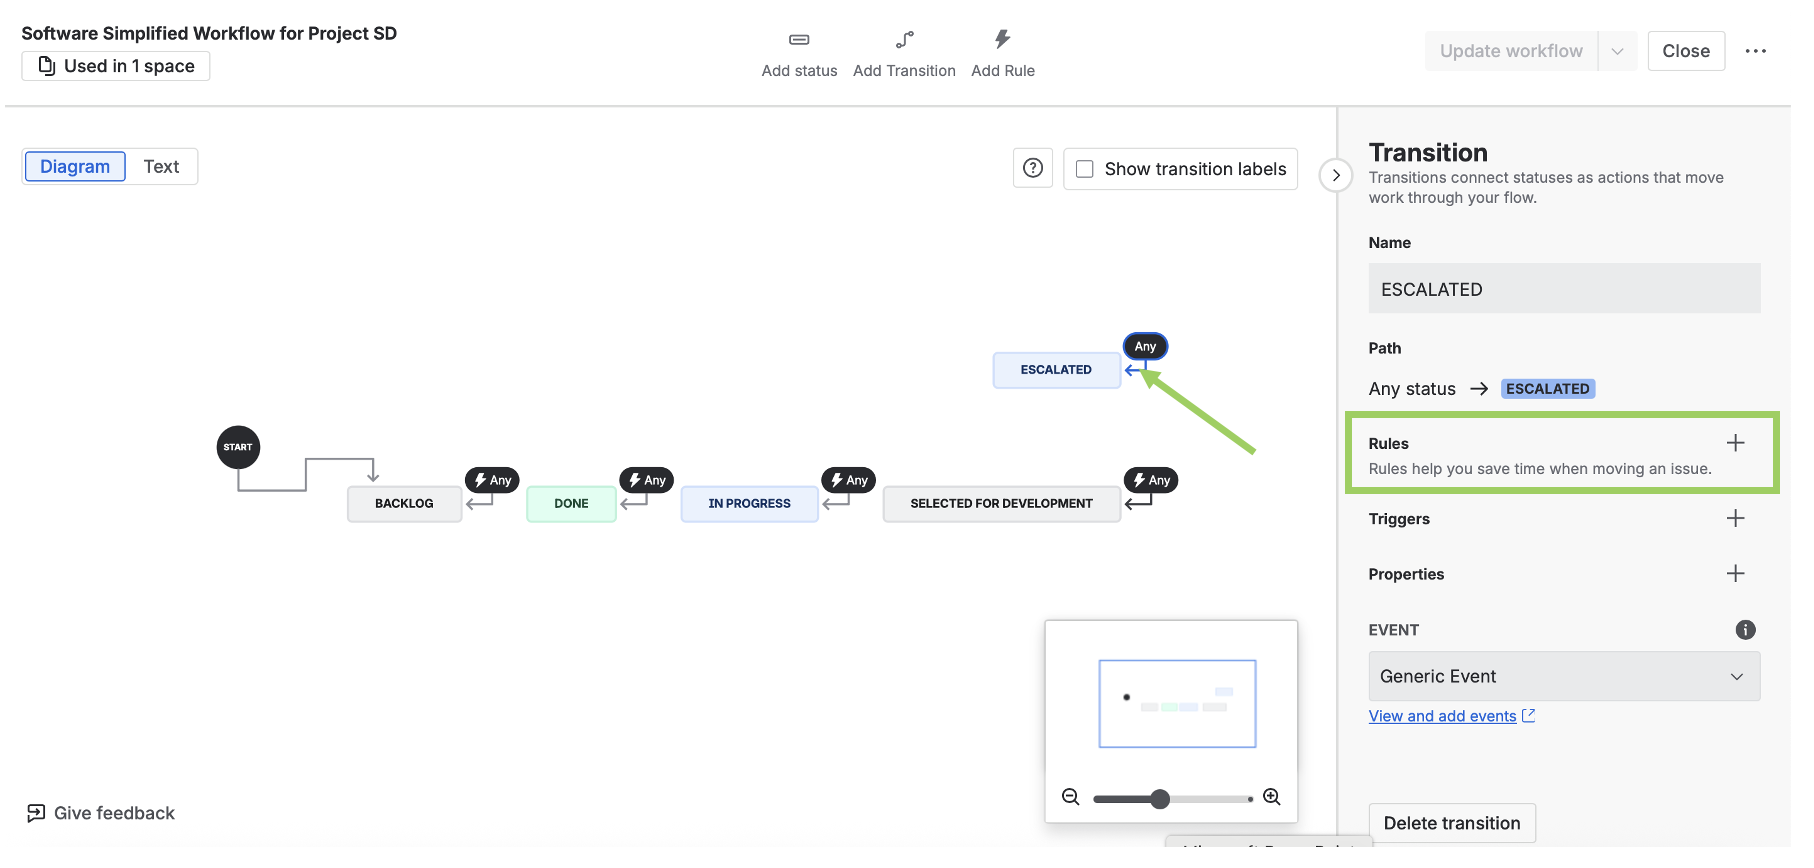This screenshot has width=1814, height=868.
Task: Select the Any transition badge above ESCALATED
Action: [1145, 346]
